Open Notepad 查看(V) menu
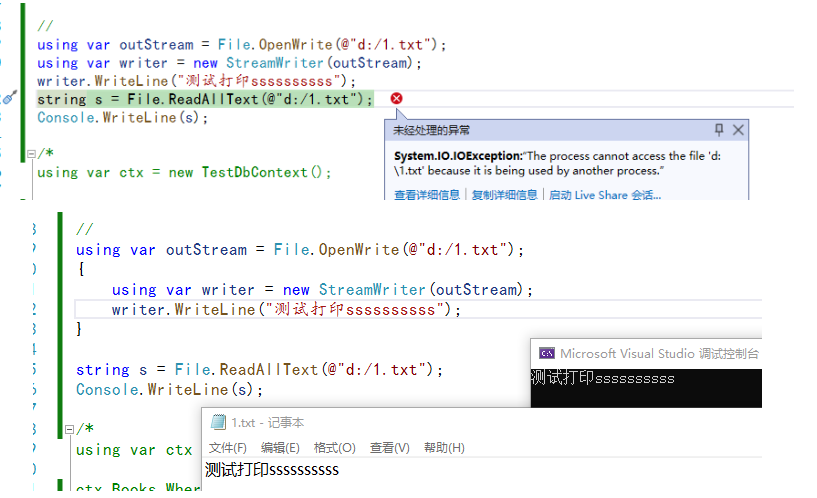This screenshot has width=817, height=498. (x=389, y=447)
